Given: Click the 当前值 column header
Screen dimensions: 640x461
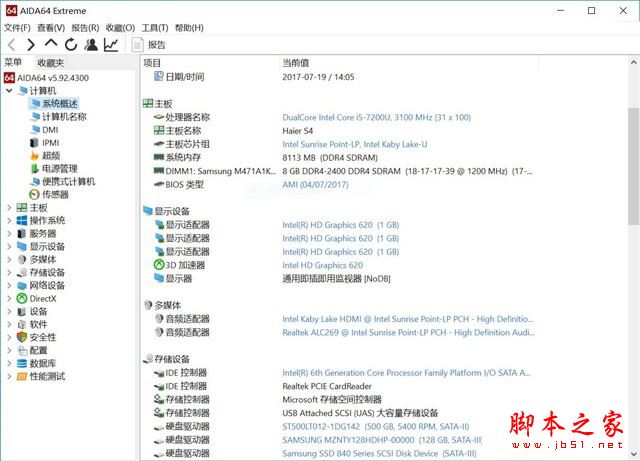Looking at the screenshot, I should point(296,63).
